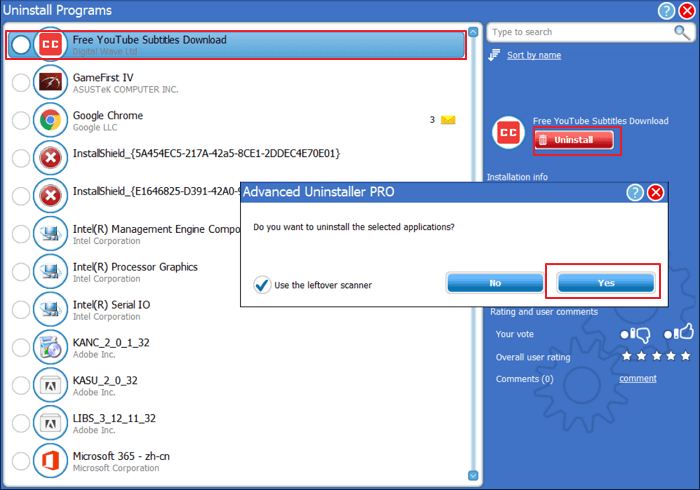Click the Intel(R) Serial IO entry name
Viewport: 700px width, 490px height.
111,305
